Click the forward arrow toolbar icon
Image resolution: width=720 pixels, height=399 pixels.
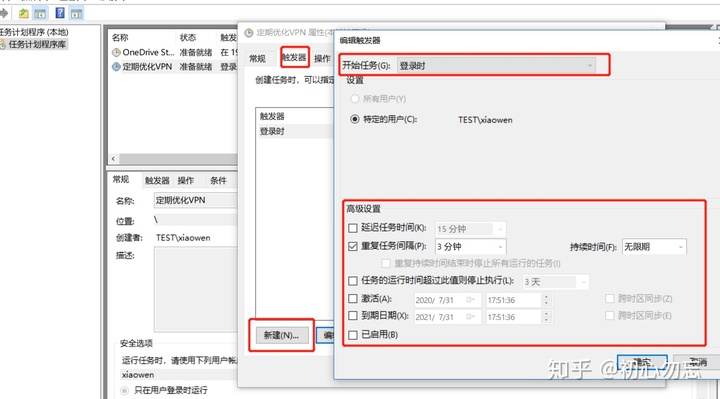(x=4, y=13)
